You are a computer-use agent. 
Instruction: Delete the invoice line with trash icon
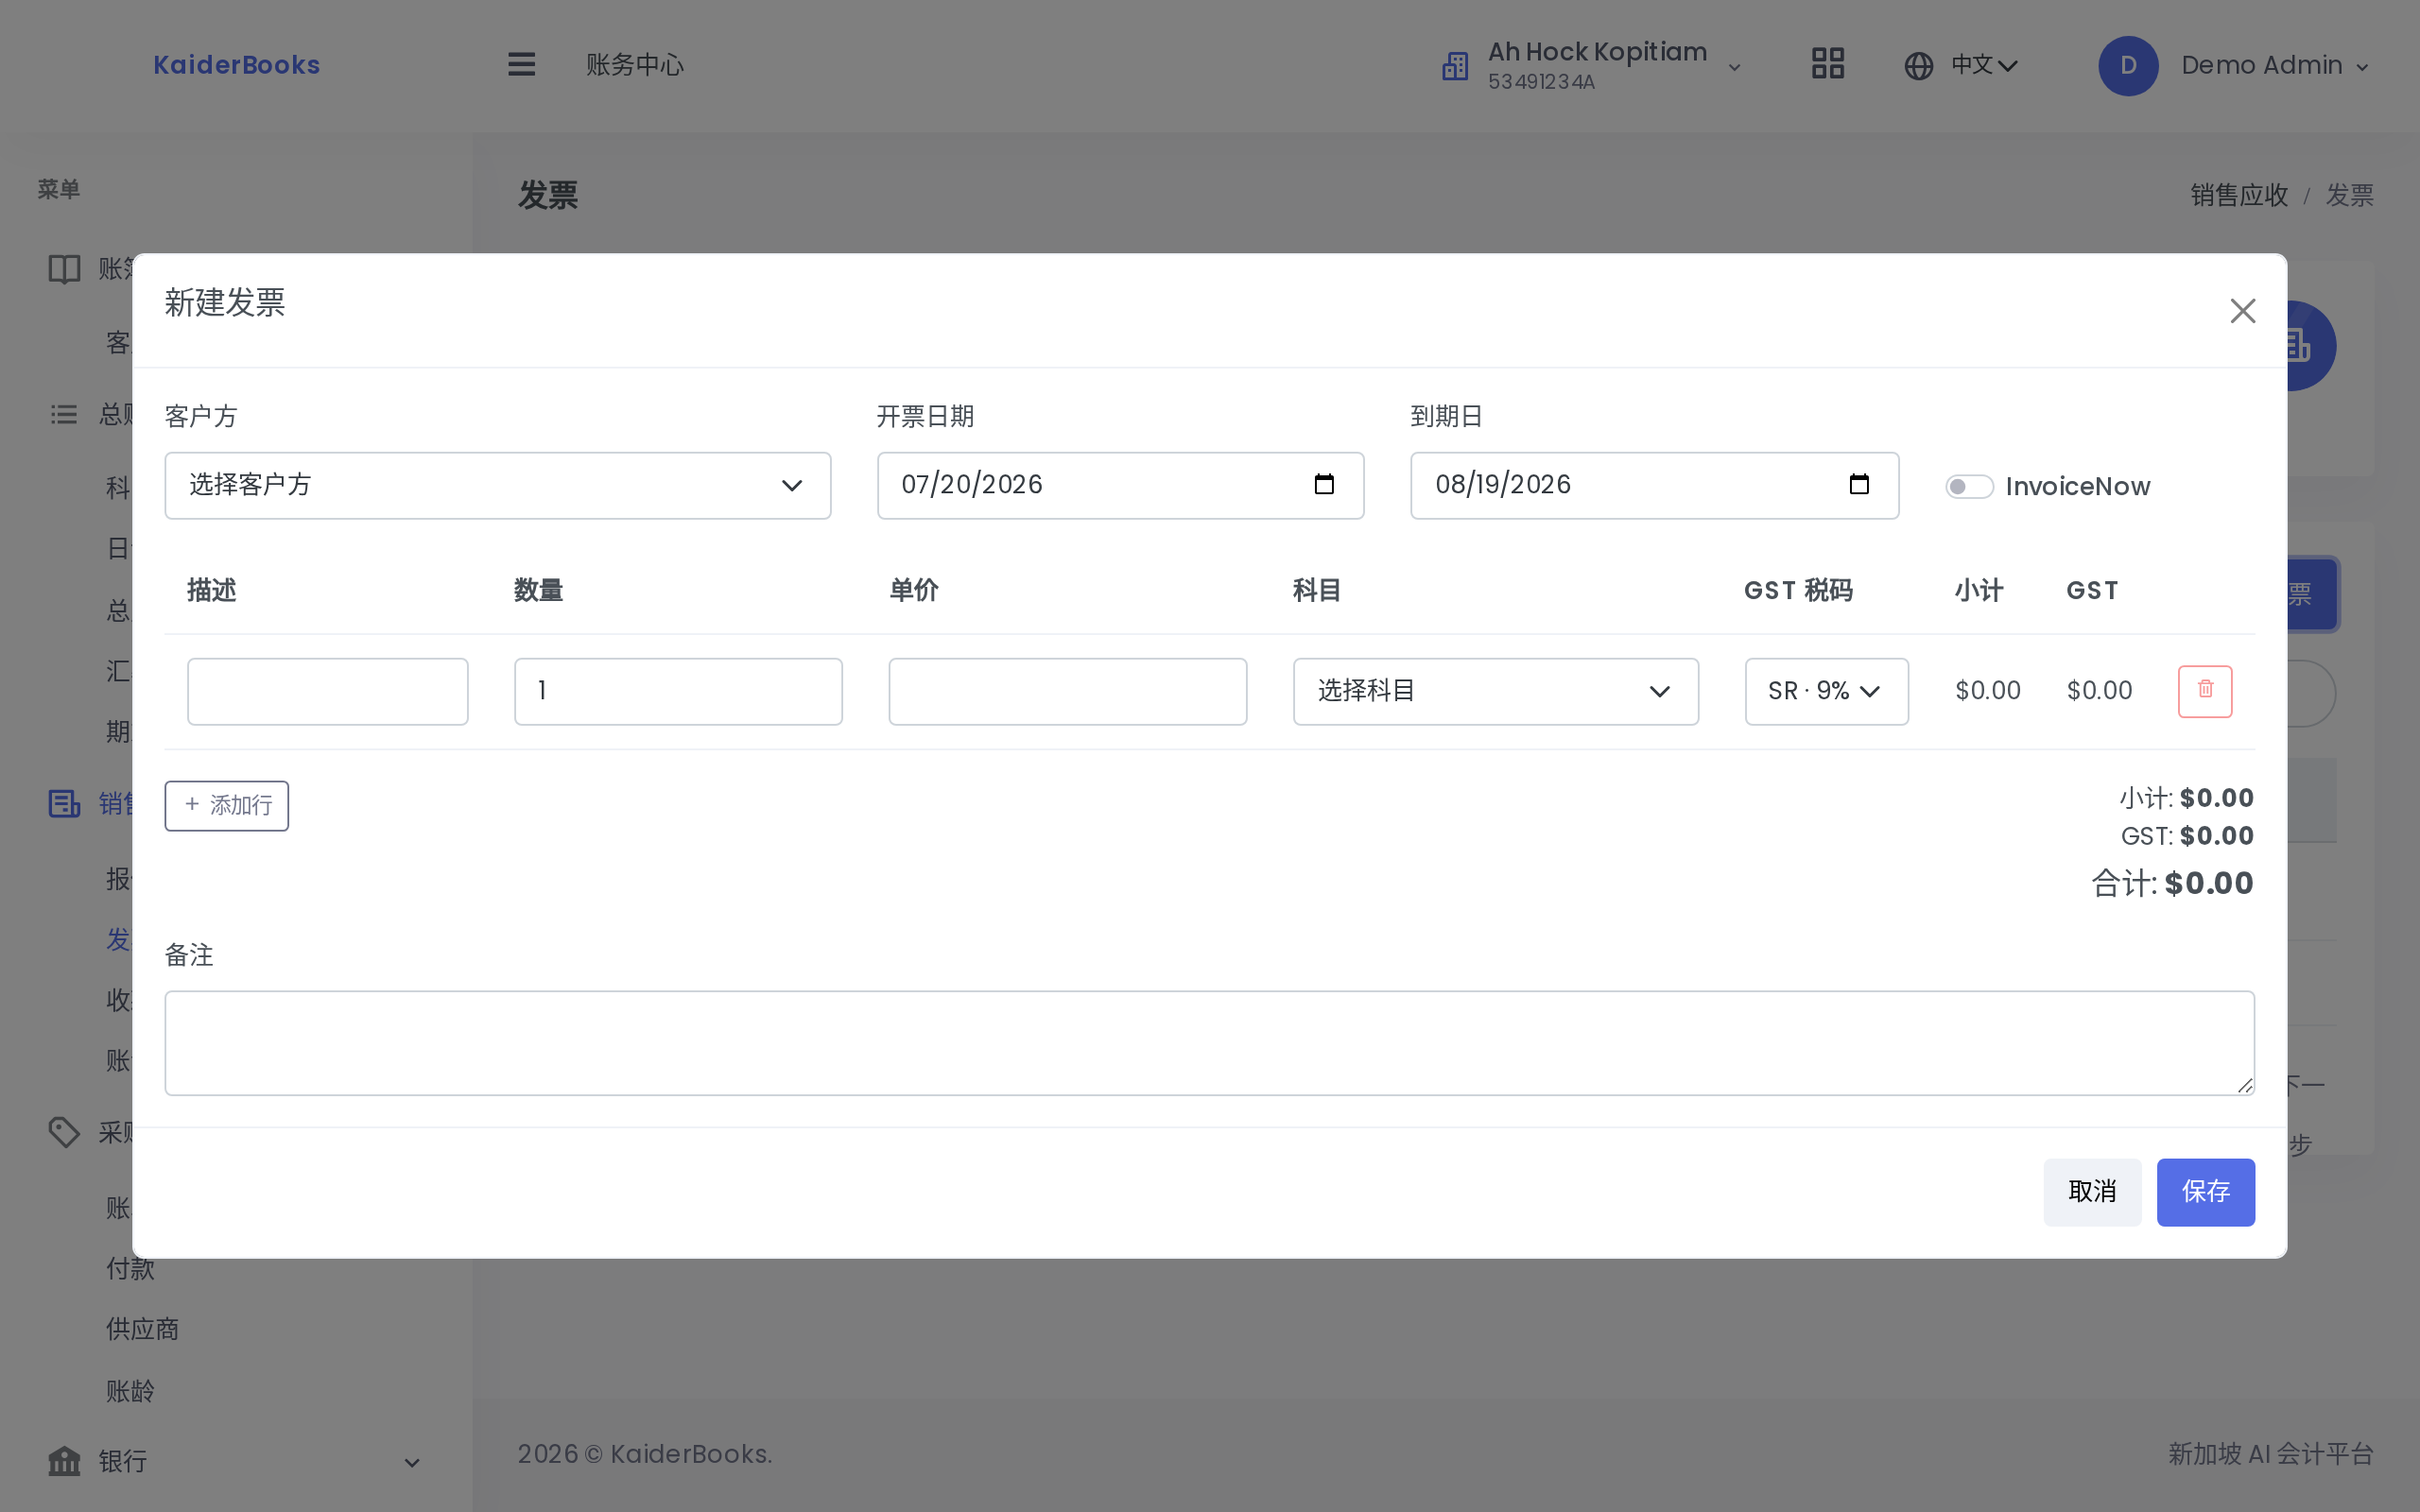click(x=2205, y=691)
